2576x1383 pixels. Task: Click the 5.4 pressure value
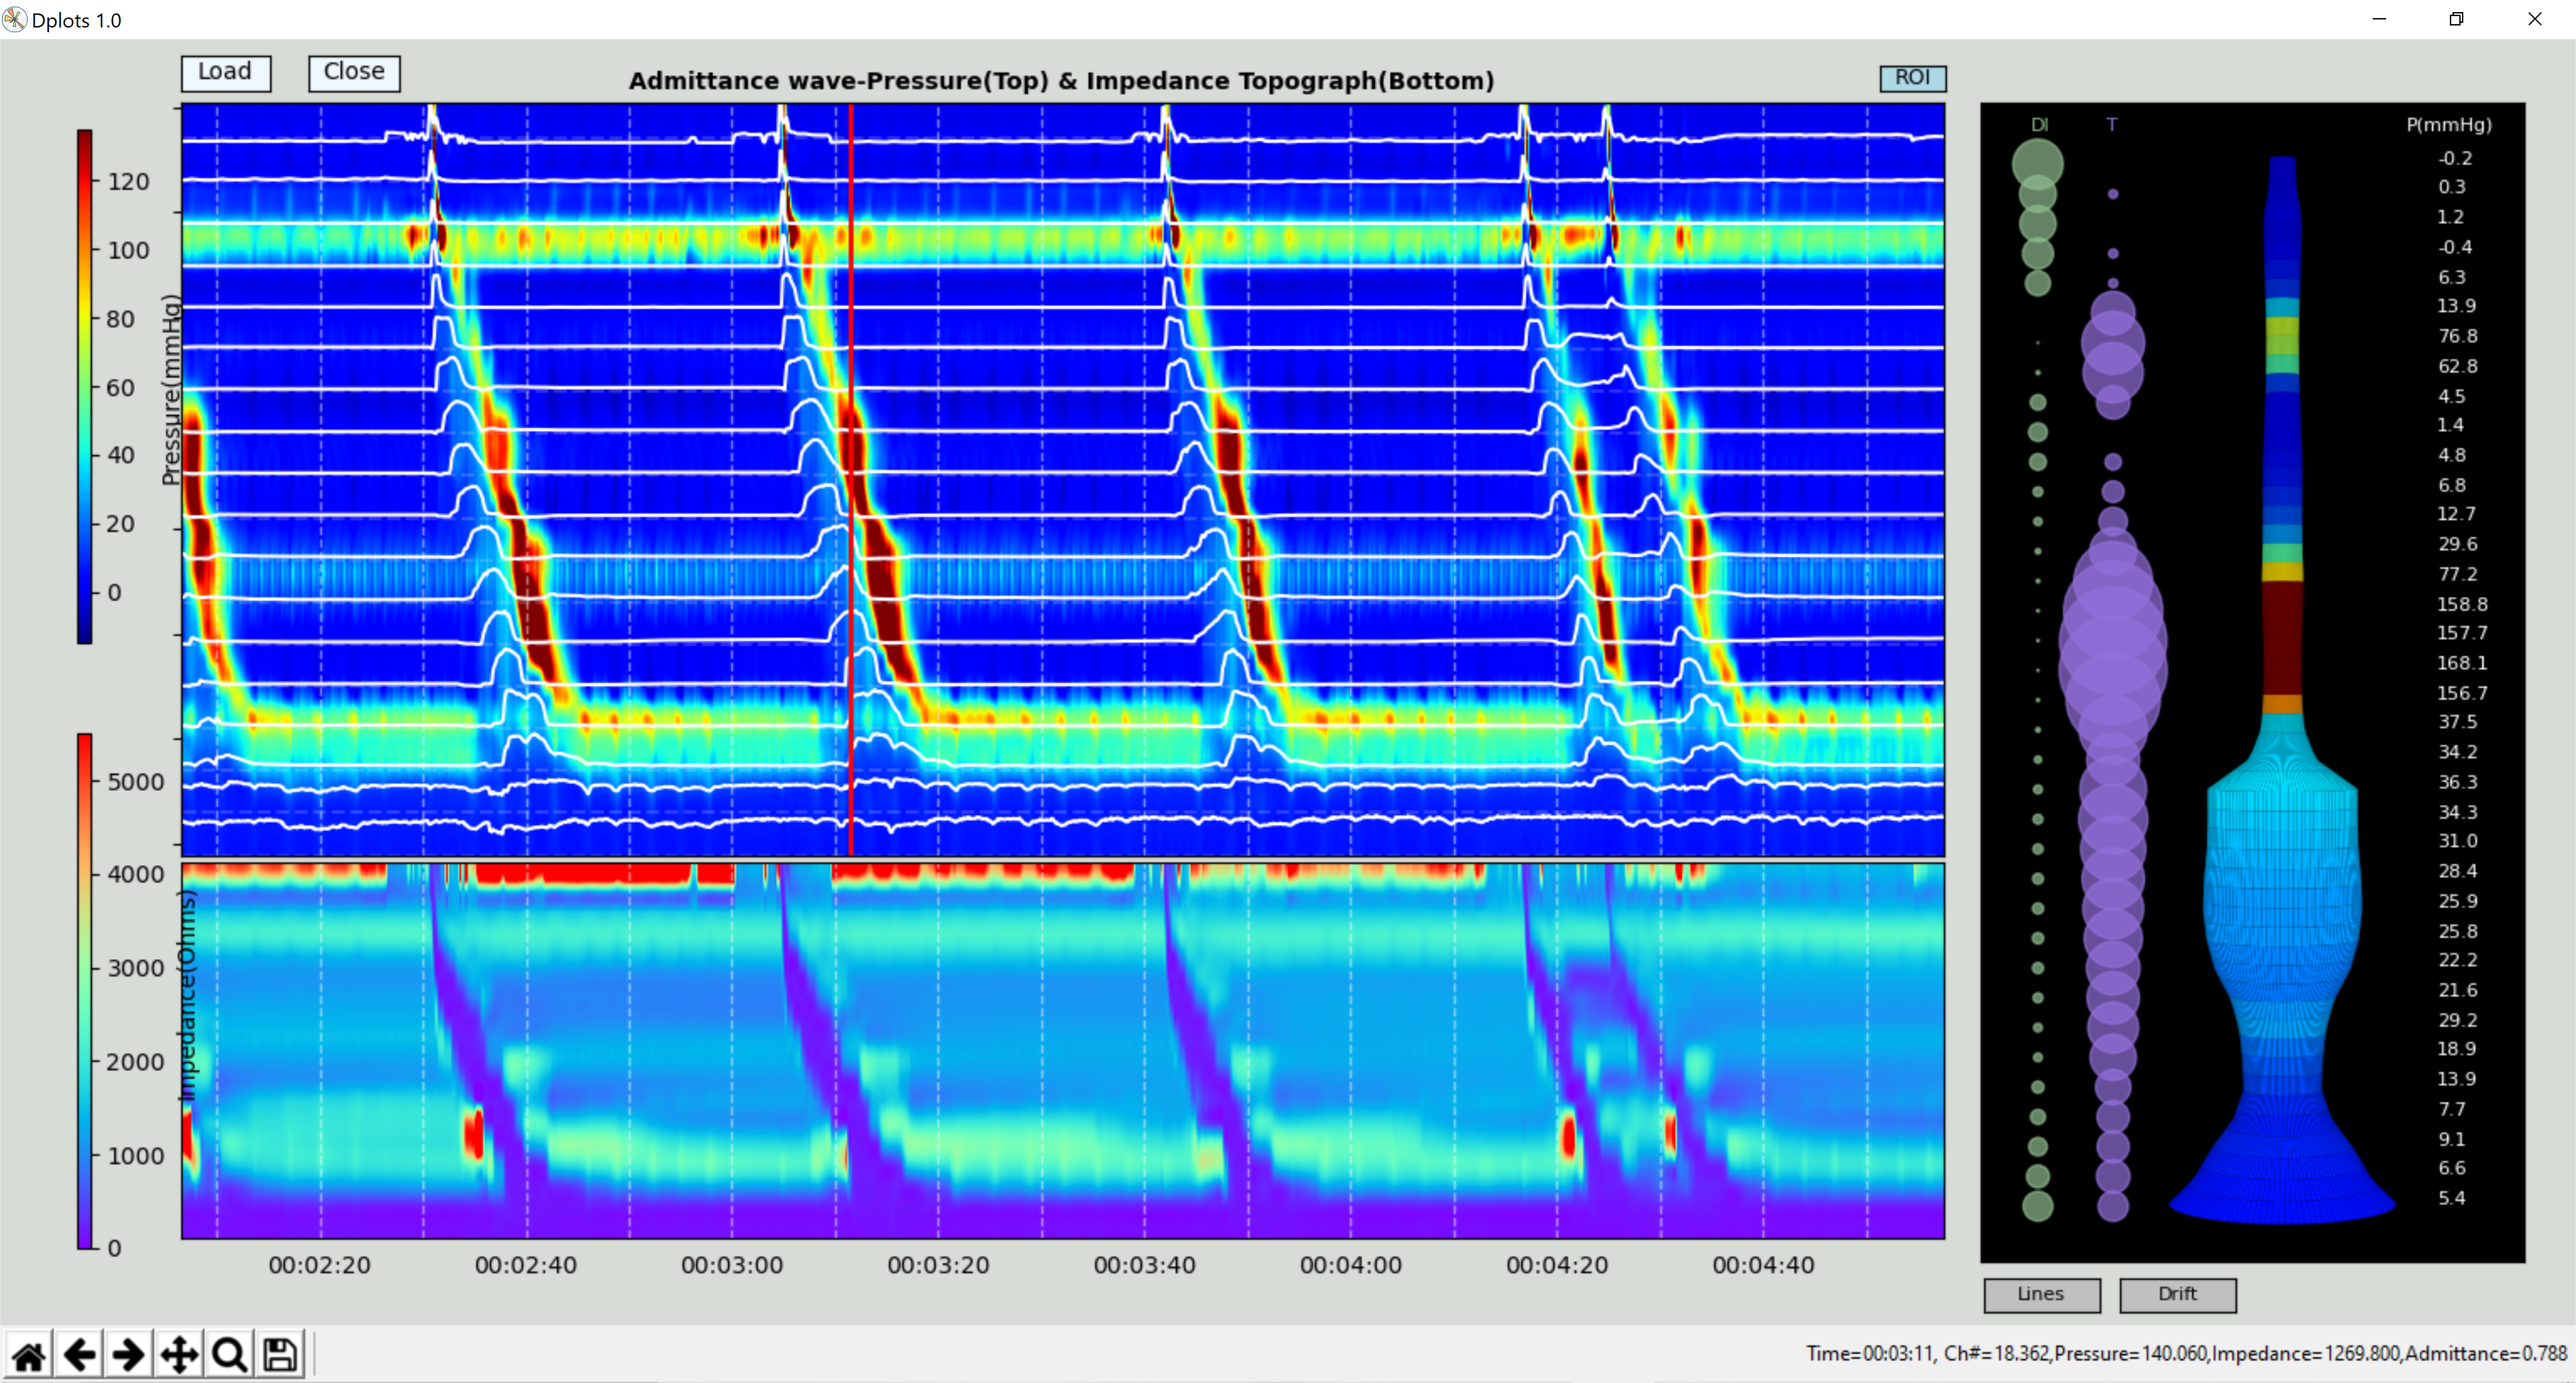click(x=2452, y=1198)
